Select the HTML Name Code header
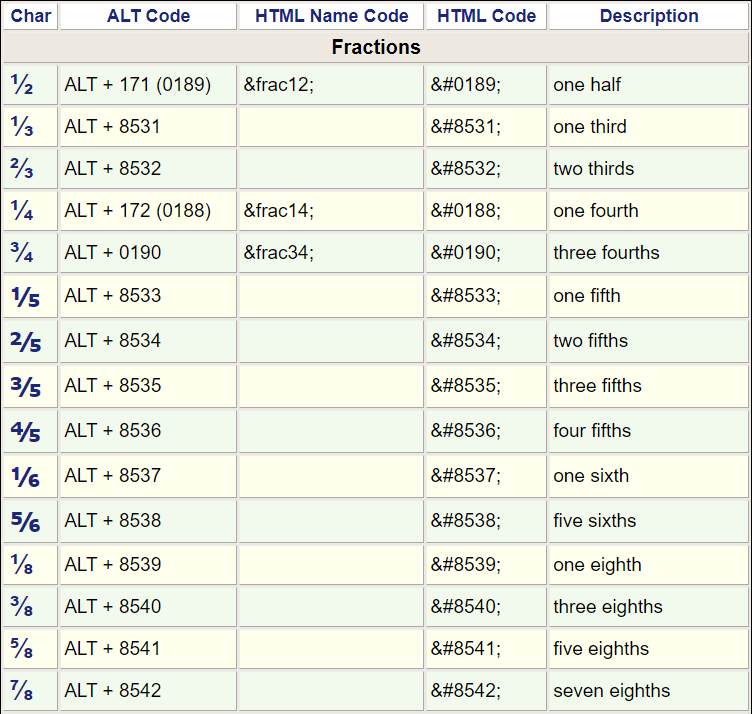Screen dimensions: 752x714 tap(331, 16)
